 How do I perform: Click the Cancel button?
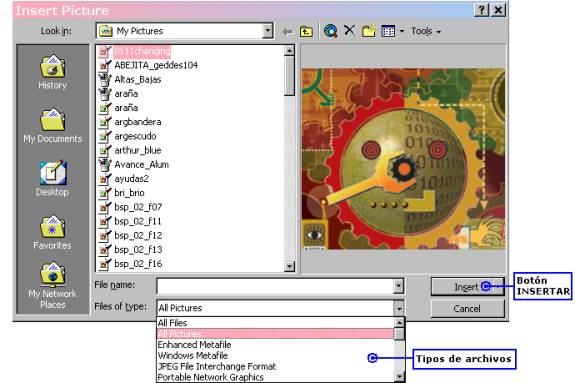coord(467,309)
